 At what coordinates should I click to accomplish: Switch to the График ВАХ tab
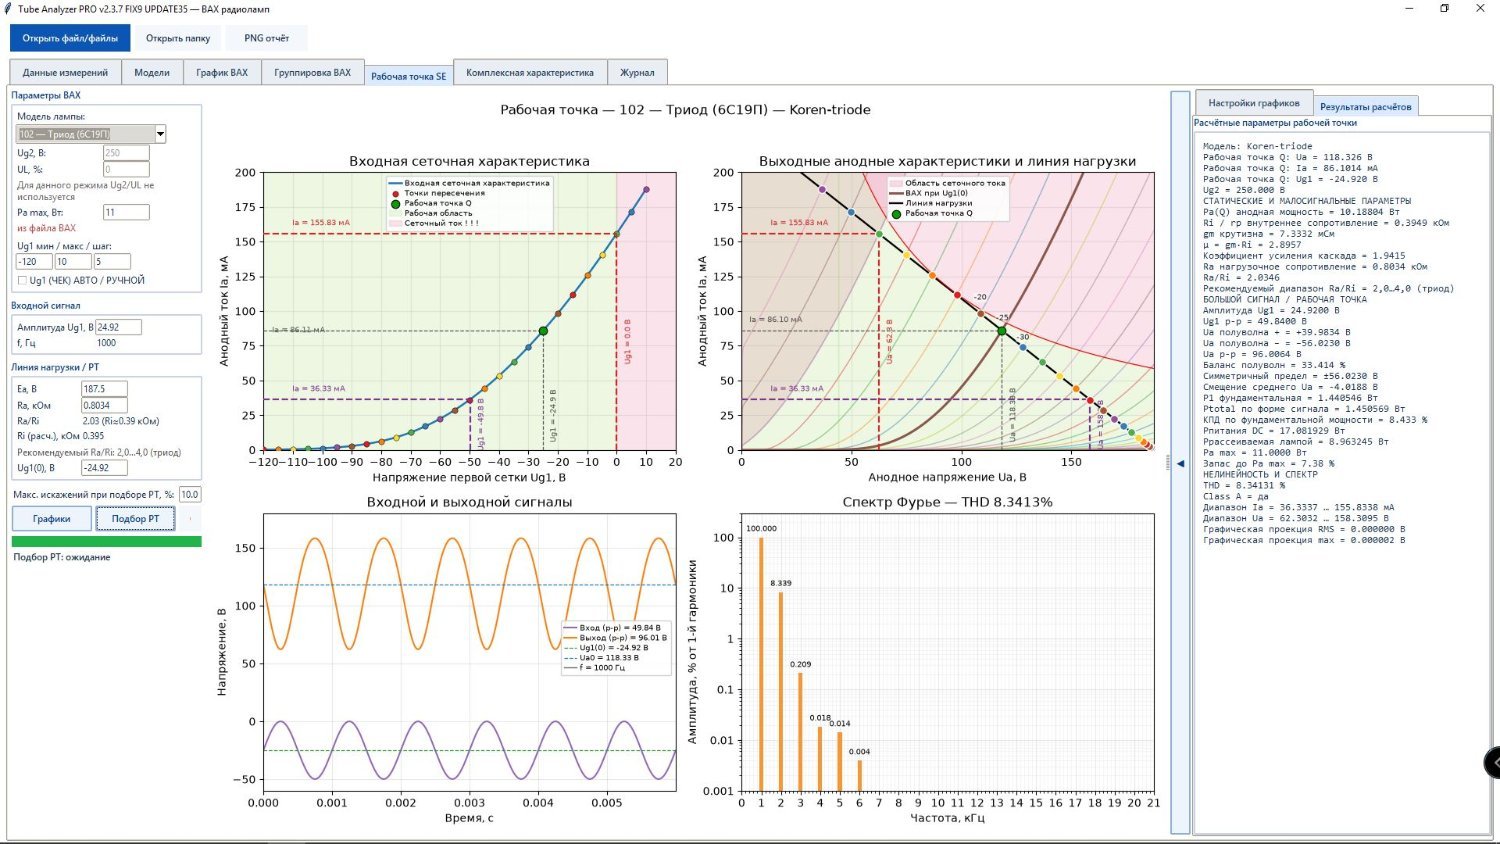(x=222, y=72)
